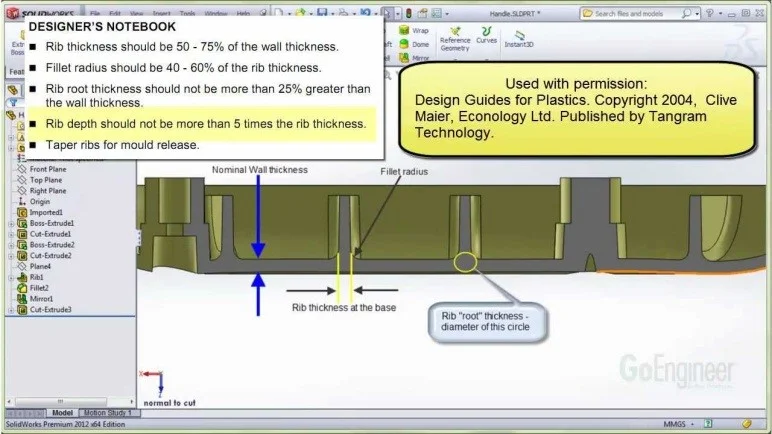Select the Front Plane in tree
This screenshot has width=772, height=434.
pos(48,168)
